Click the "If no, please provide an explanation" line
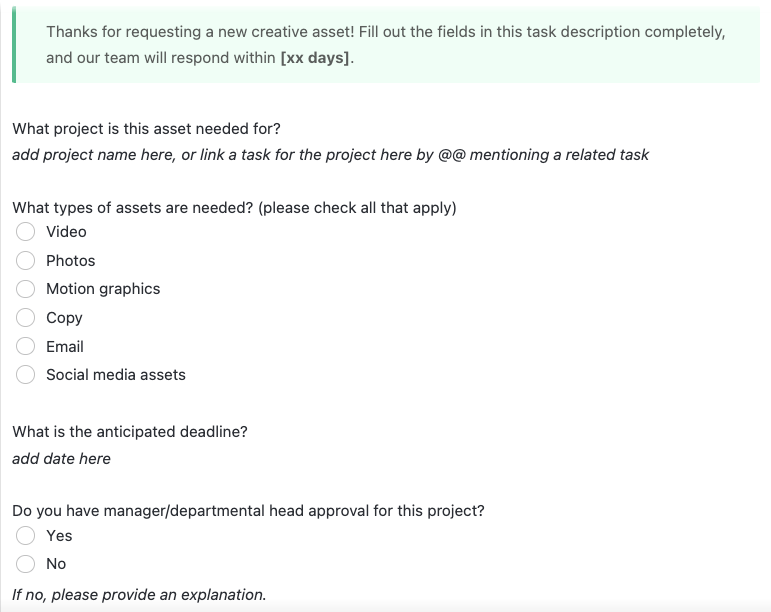 139,595
